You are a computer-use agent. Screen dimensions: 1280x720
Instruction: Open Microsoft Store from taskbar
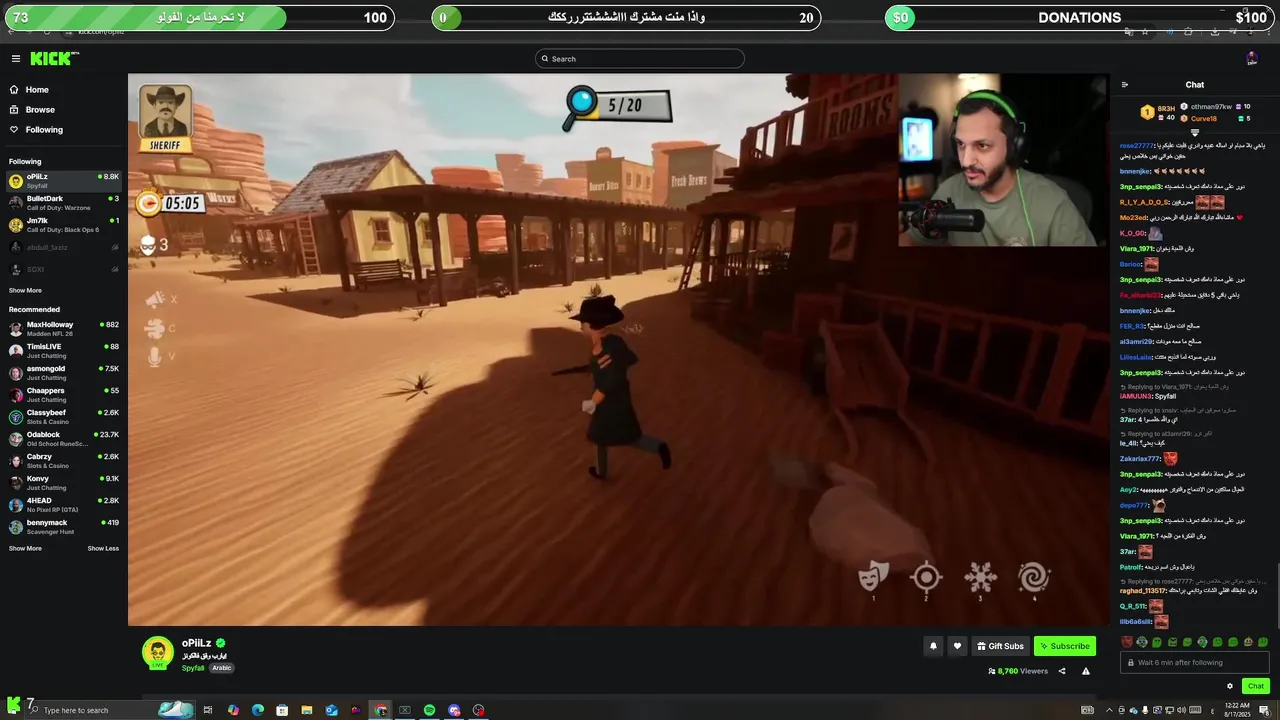pos(282,710)
